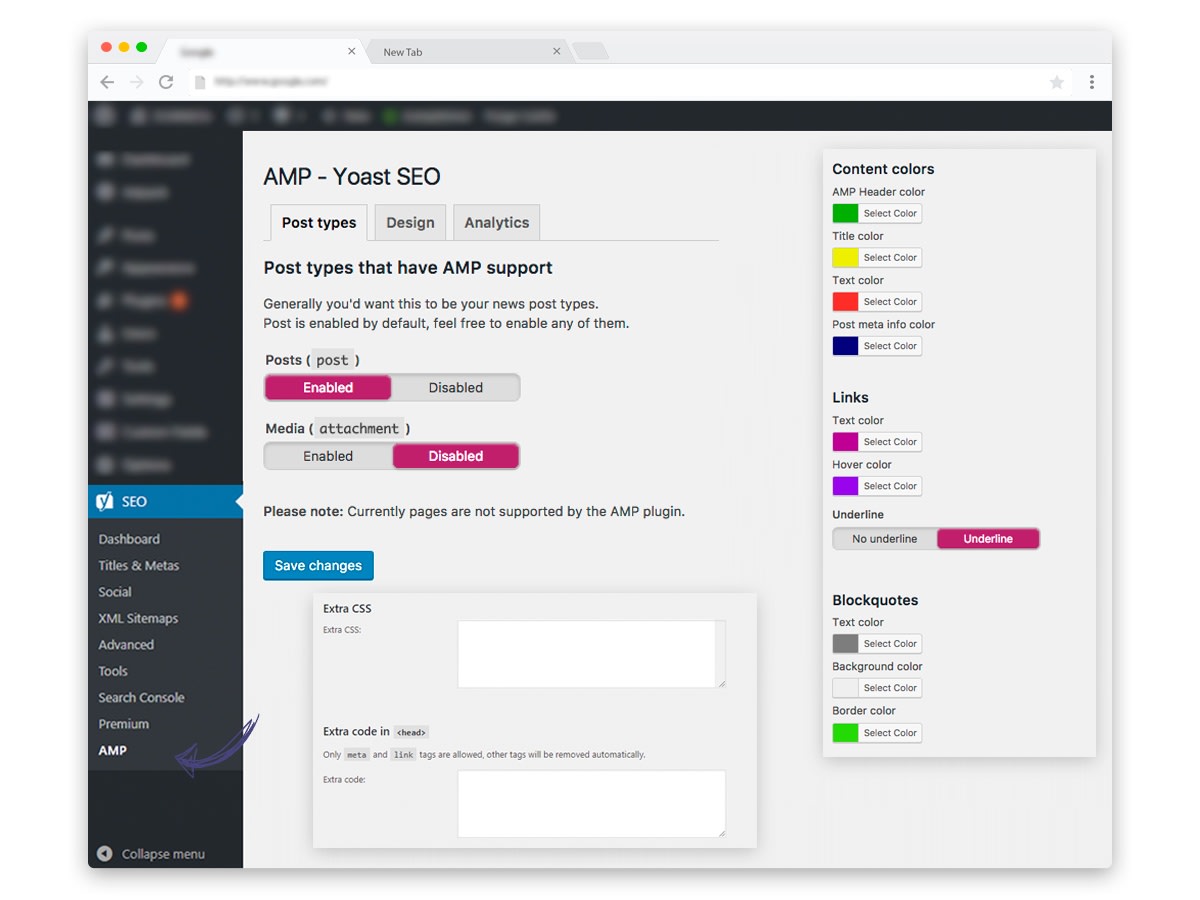
Task: Click the browser back arrow
Action: tap(107, 82)
